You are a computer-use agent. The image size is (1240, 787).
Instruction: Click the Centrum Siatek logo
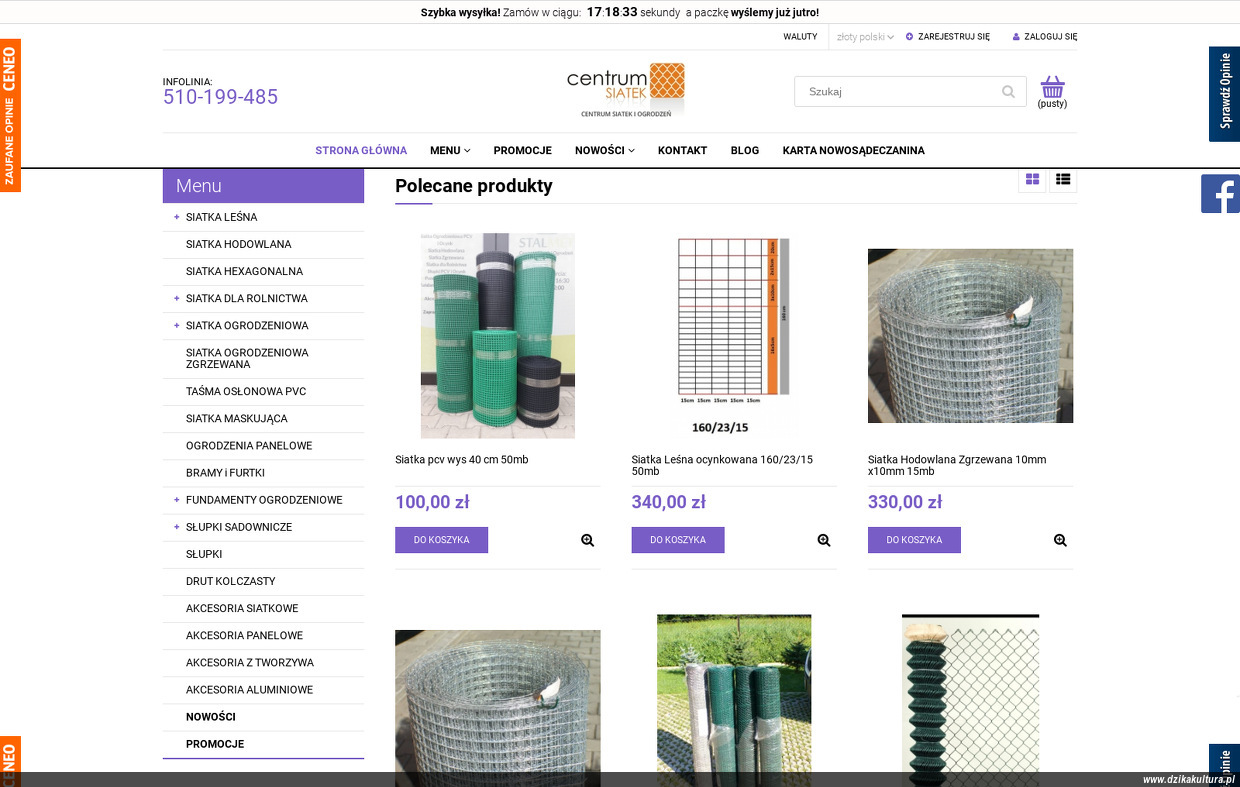pyautogui.click(x=626, y=90)
